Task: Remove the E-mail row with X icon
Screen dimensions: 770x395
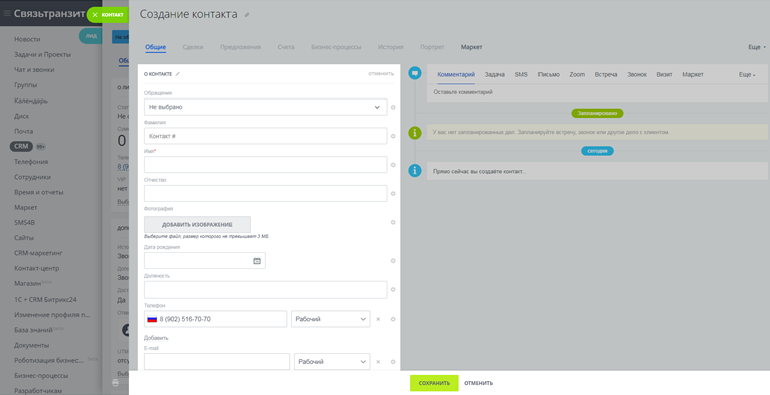Action: tap(378, 362)
